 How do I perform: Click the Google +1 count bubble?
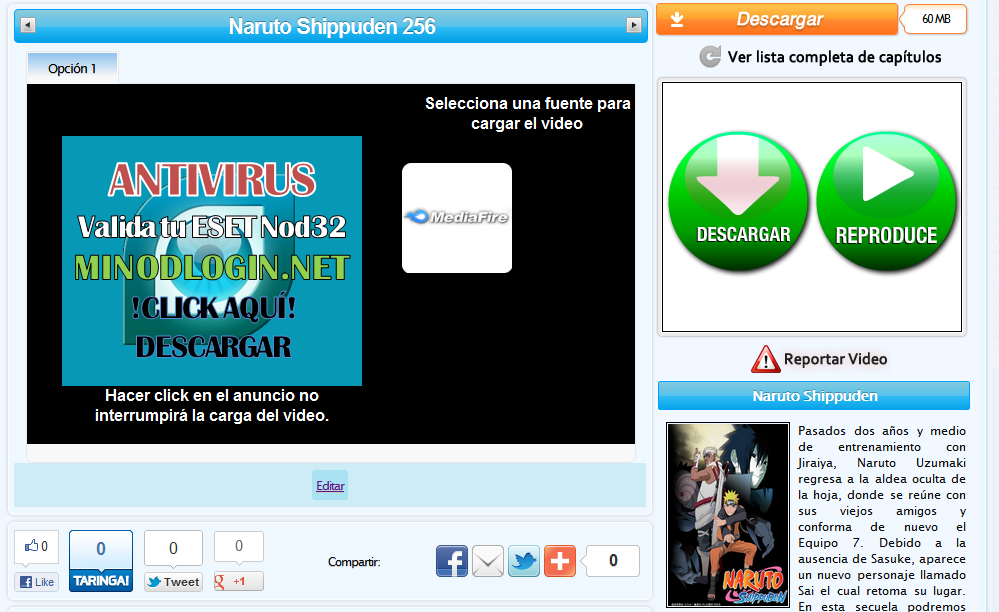239,546
